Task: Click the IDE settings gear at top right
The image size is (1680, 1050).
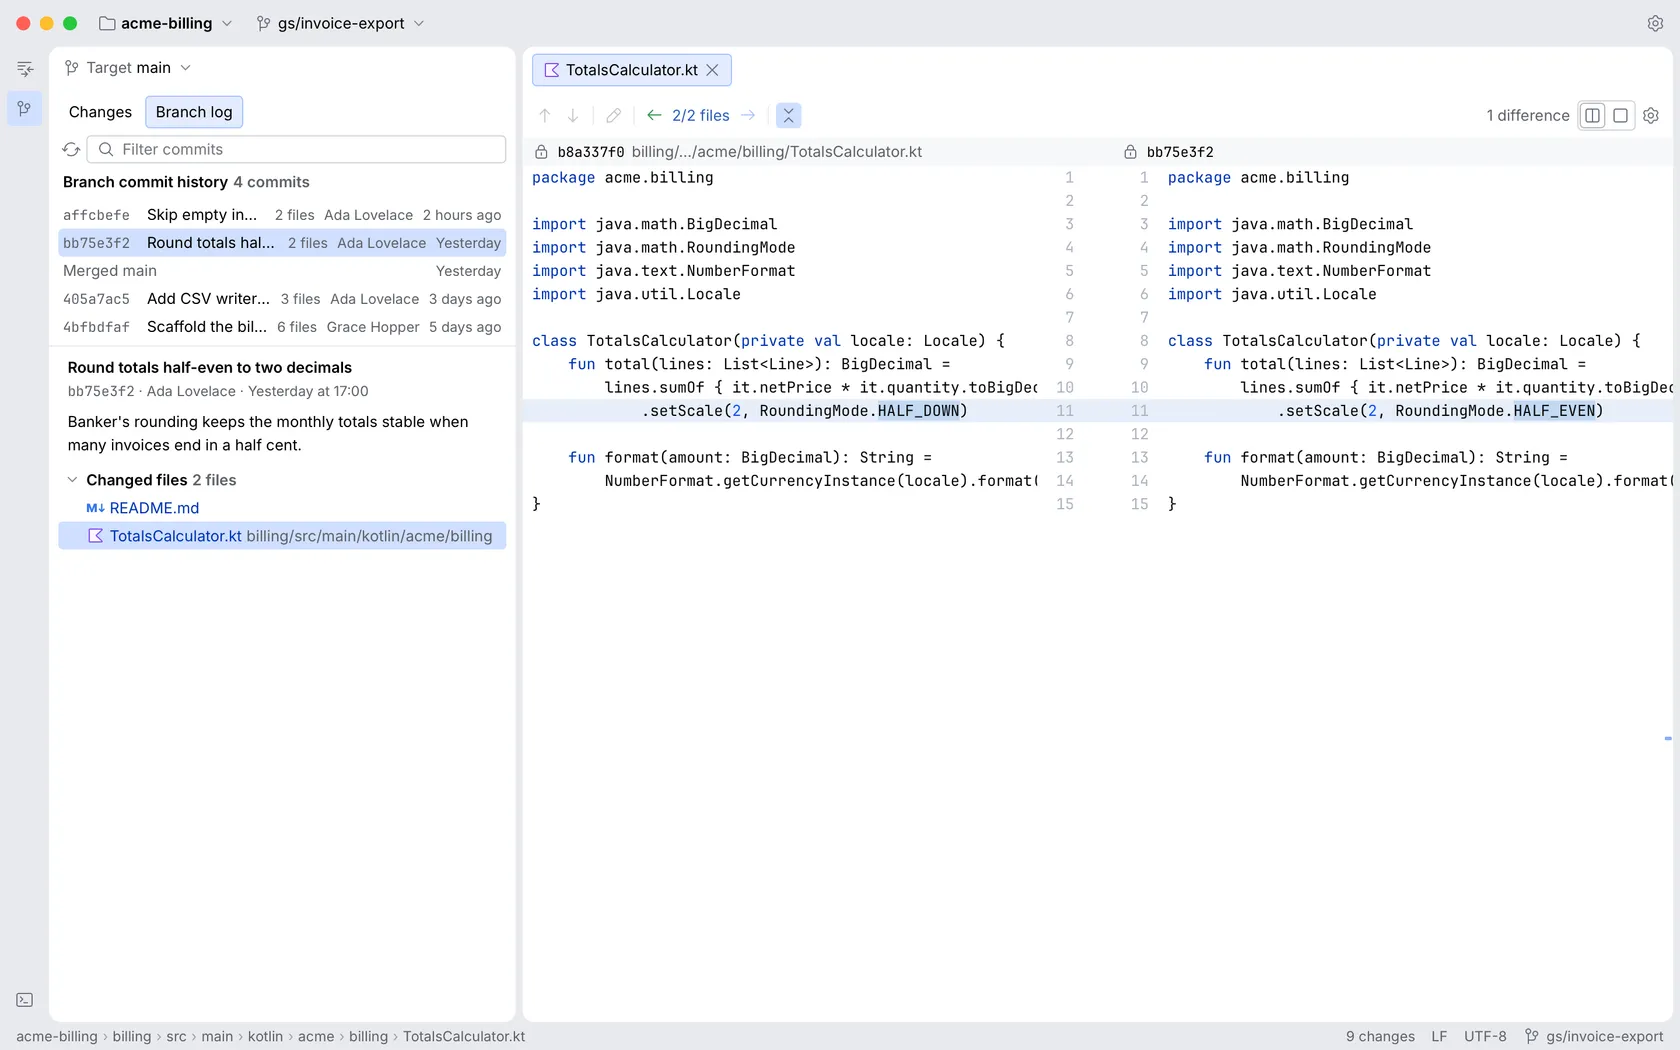Action: pos(1655,23)
